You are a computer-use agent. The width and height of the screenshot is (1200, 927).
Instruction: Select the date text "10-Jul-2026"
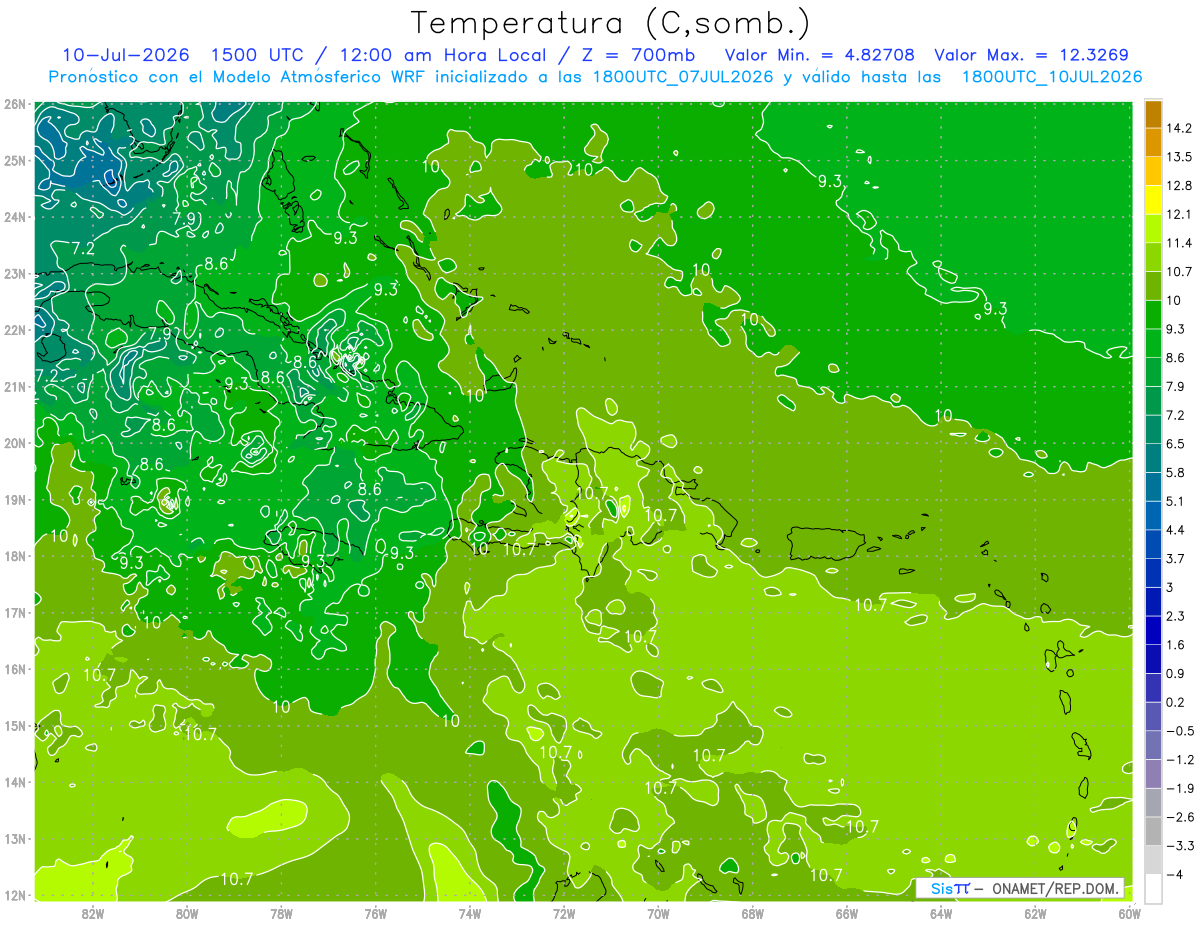pos(124,55)
